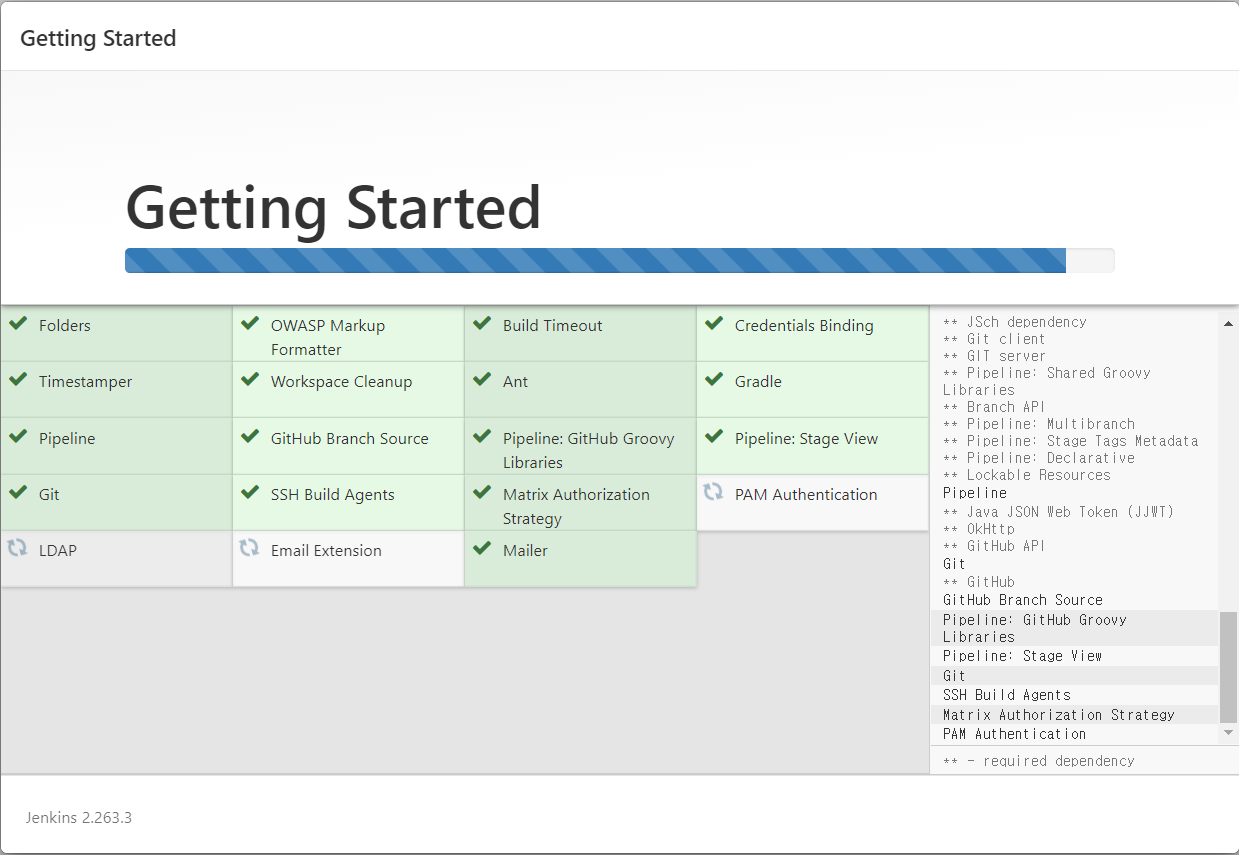Click the 'GitHub Branch Source' log entry

tap(1023, 600)
